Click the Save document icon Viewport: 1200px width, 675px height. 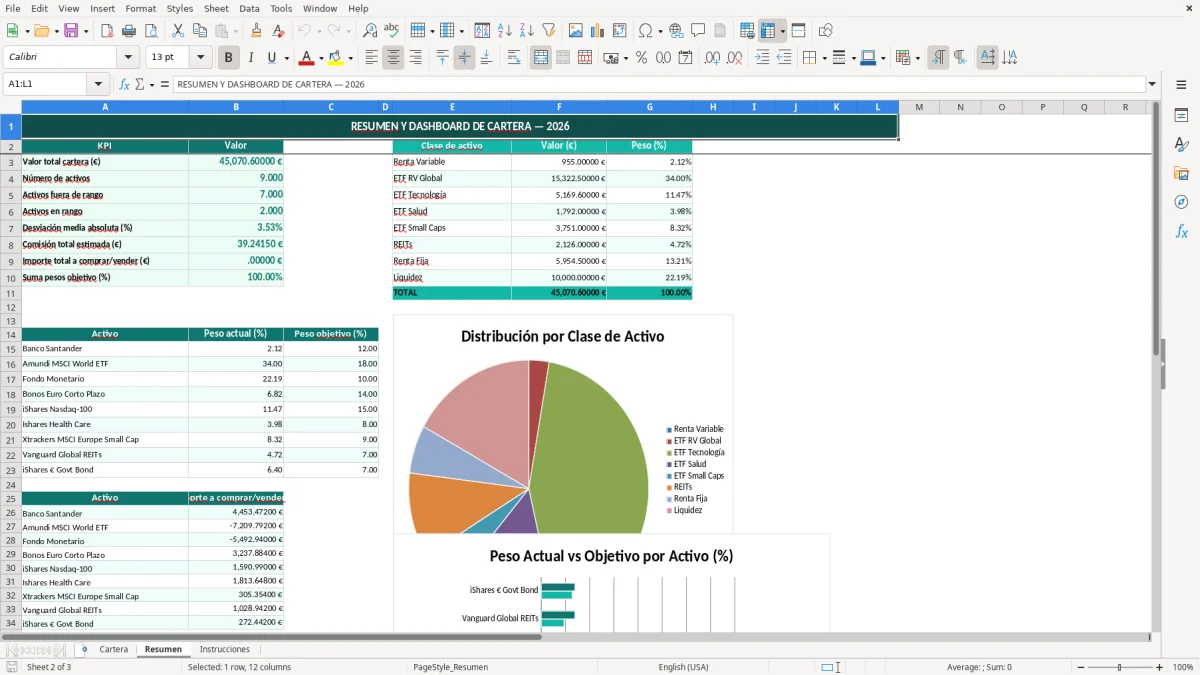(71, 31)
